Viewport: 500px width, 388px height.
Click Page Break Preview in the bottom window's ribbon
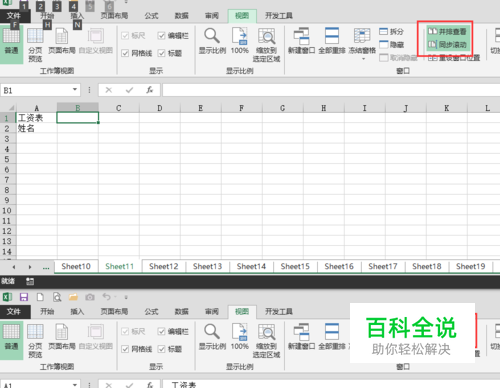(35, 341)
